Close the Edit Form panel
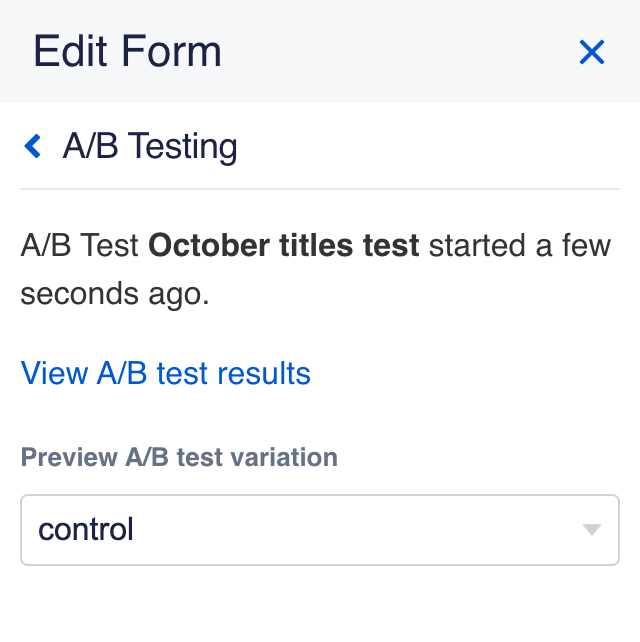This screenshot has height=642, width=640. pos(592,52)
